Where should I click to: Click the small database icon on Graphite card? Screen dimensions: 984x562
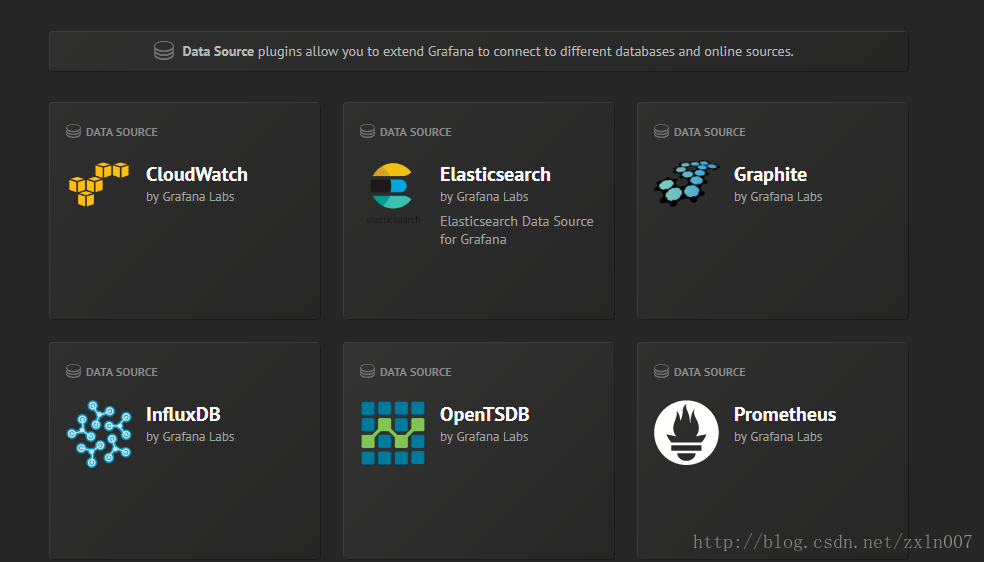click(661, 131)
